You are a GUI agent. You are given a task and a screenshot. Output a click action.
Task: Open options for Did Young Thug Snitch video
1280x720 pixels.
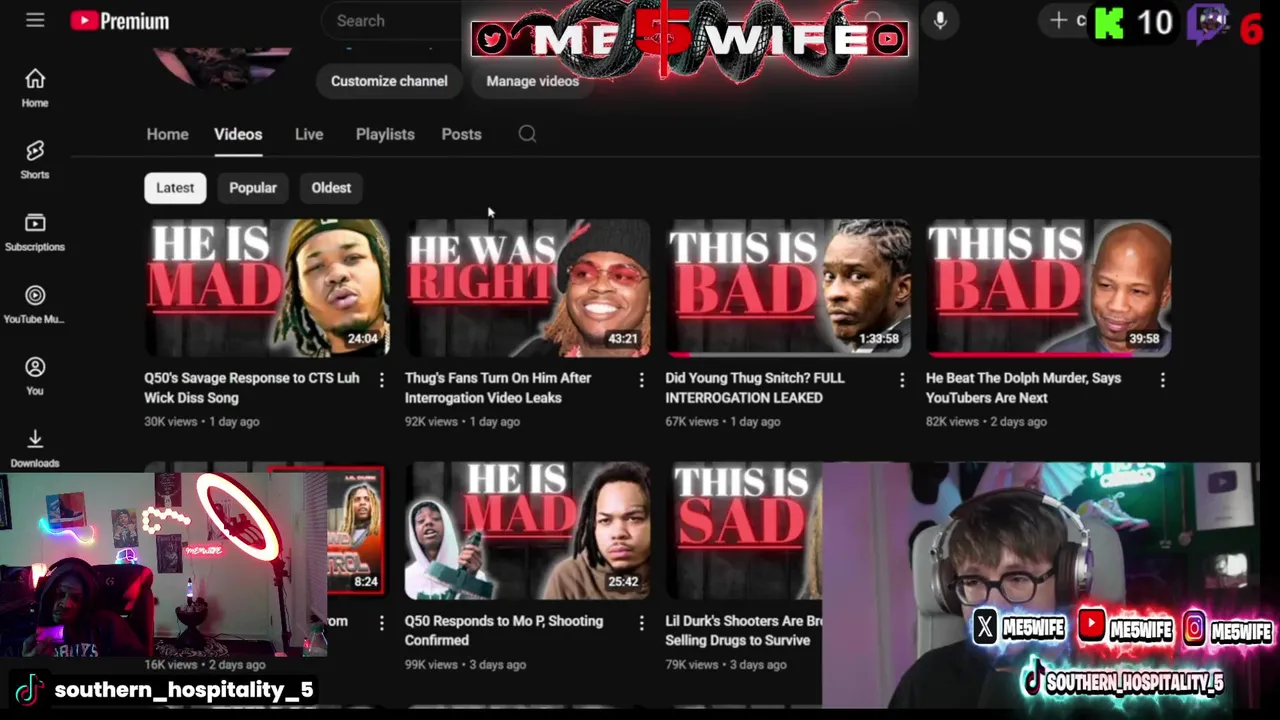click(902, 380)
